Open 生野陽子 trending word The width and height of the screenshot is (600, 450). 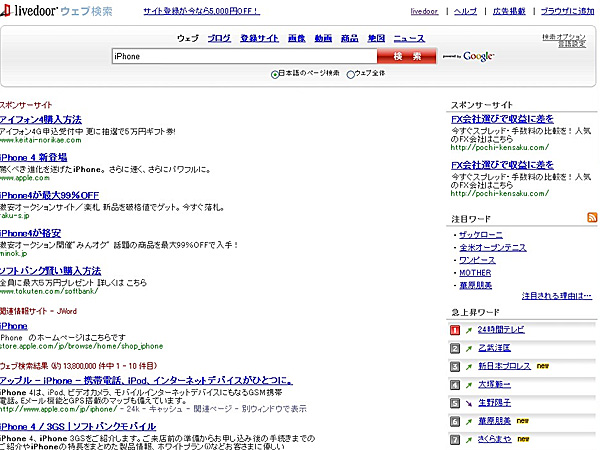pyautogui.click(x=494, y=403)
